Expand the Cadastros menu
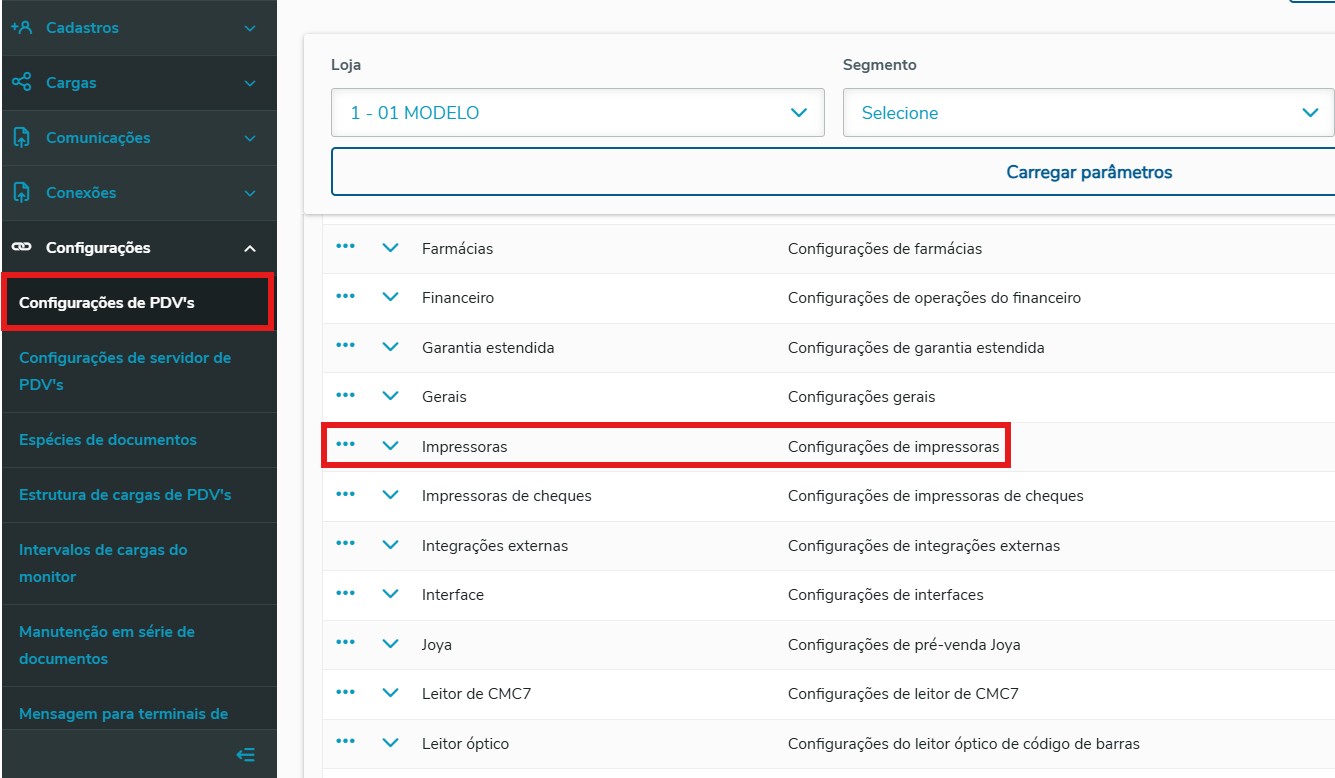Viewport: 1335px width, 778px height. pyautogui.click(x=250, y=28)
